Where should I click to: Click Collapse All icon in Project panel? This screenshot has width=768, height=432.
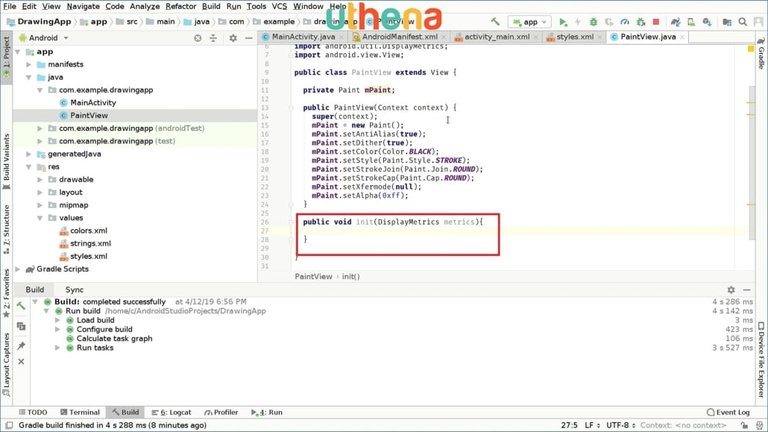coord(213,38)
